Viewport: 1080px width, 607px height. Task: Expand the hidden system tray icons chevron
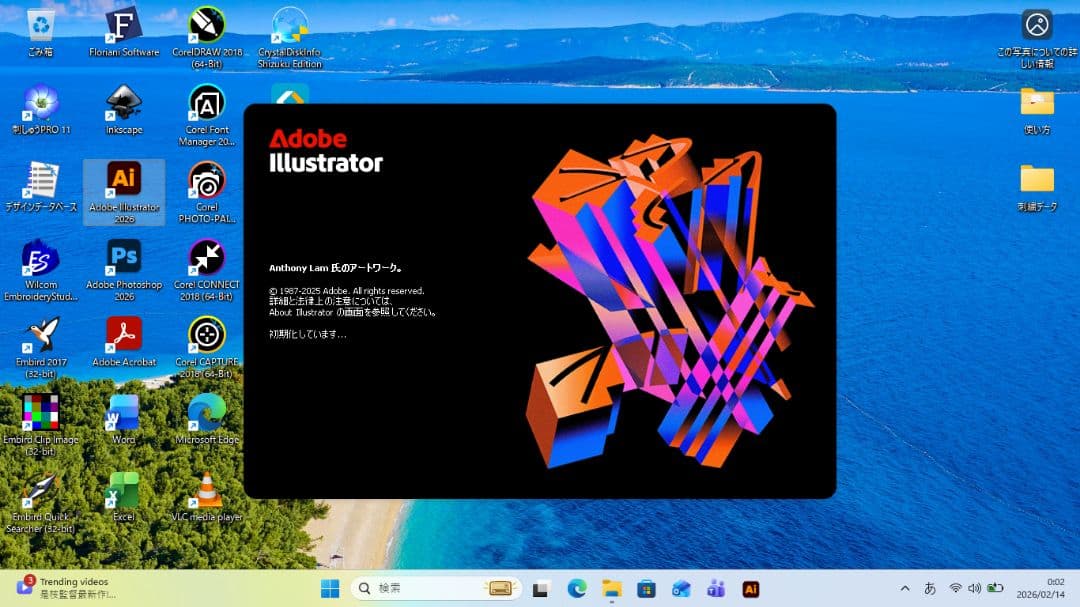[x=905, y=588]
